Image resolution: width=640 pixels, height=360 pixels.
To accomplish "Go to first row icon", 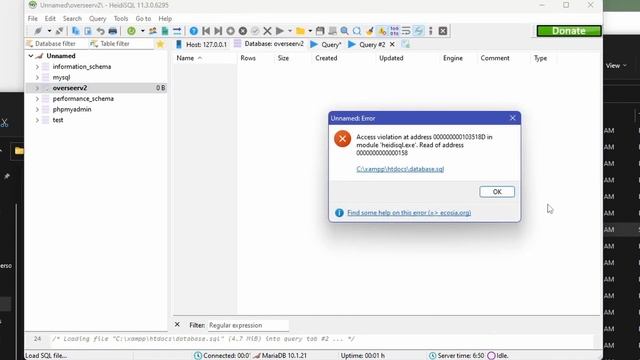I will (206, 31).
